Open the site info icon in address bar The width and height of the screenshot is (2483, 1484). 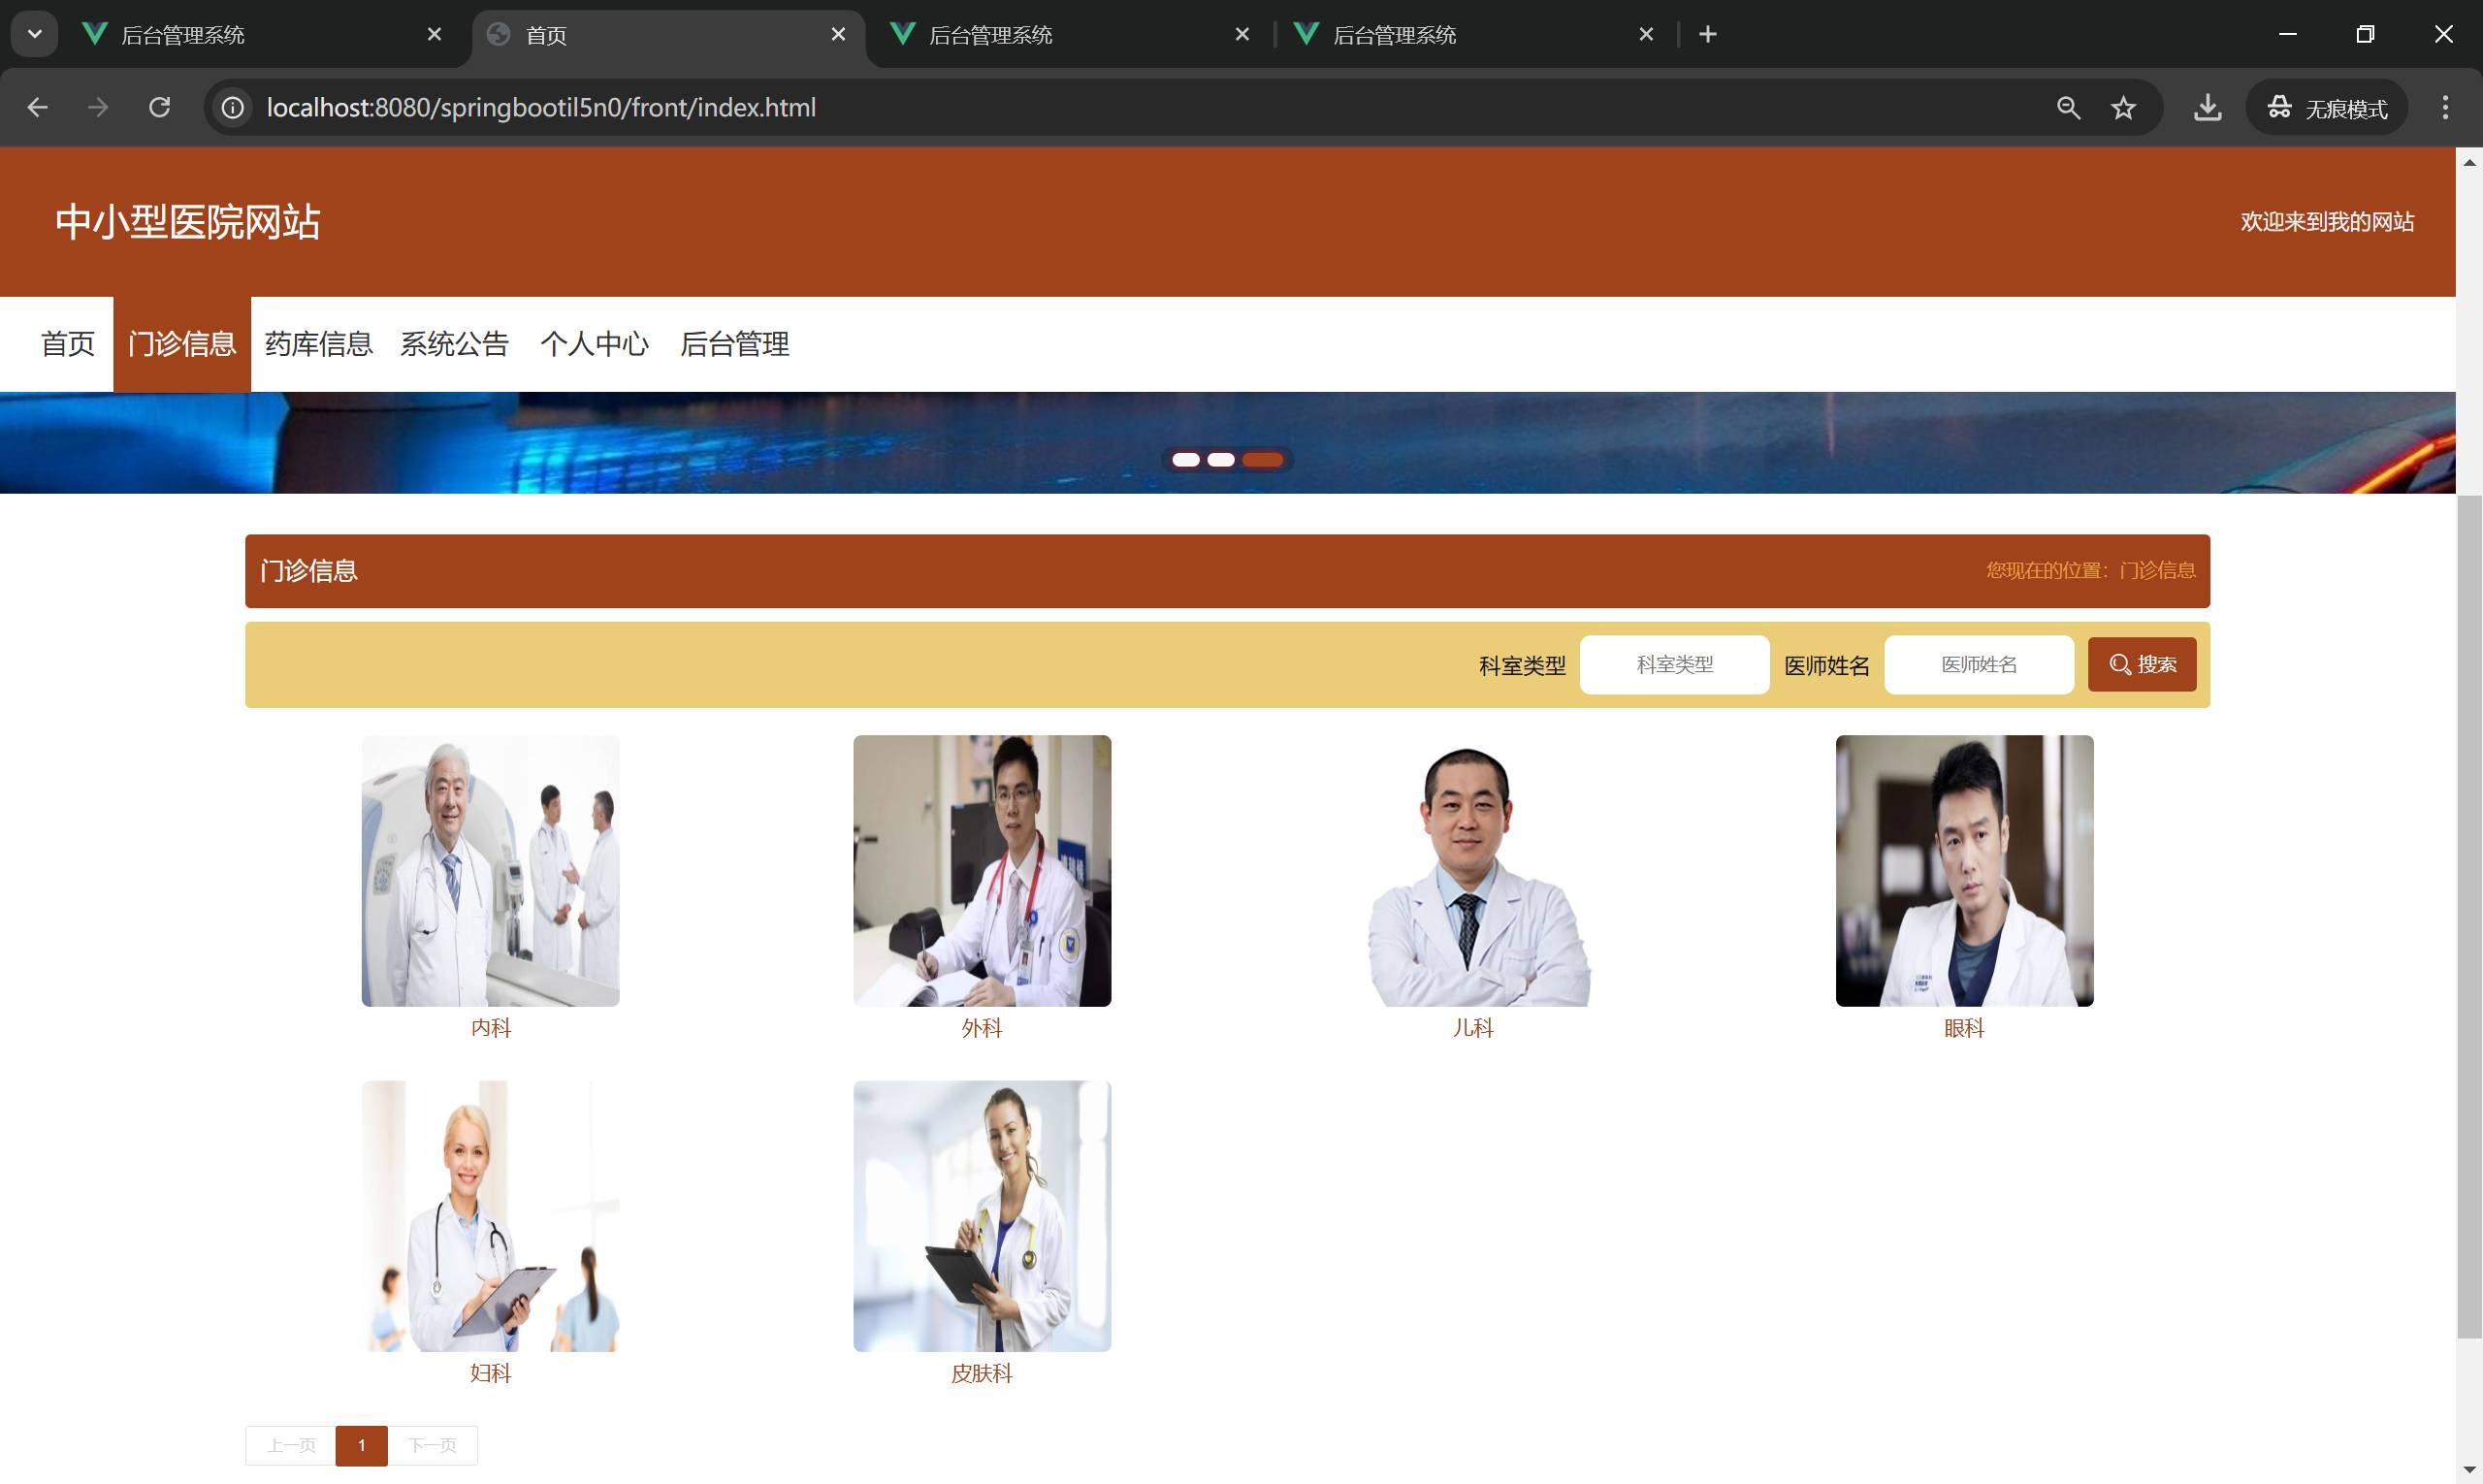232,107
